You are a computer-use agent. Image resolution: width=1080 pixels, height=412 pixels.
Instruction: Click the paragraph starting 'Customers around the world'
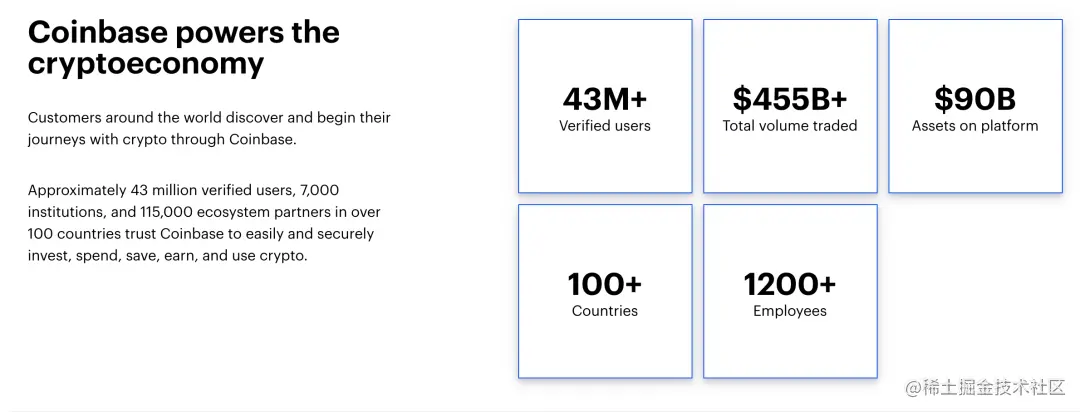tap(209, 129)
